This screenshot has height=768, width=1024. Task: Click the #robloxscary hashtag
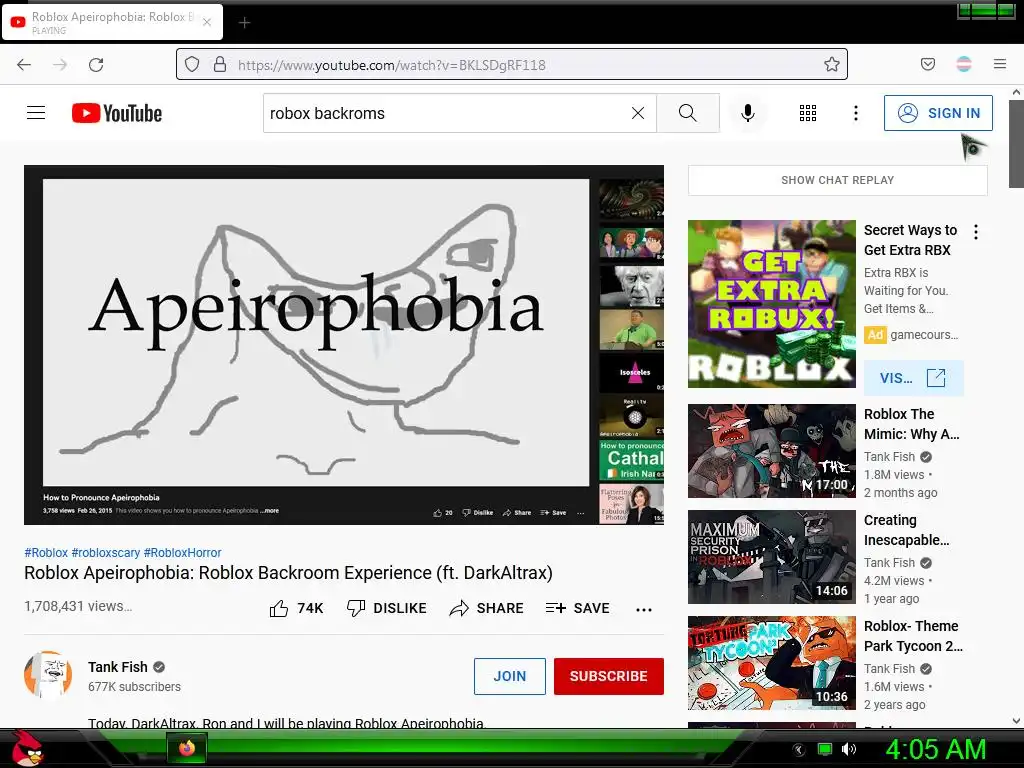coord(106,552)
